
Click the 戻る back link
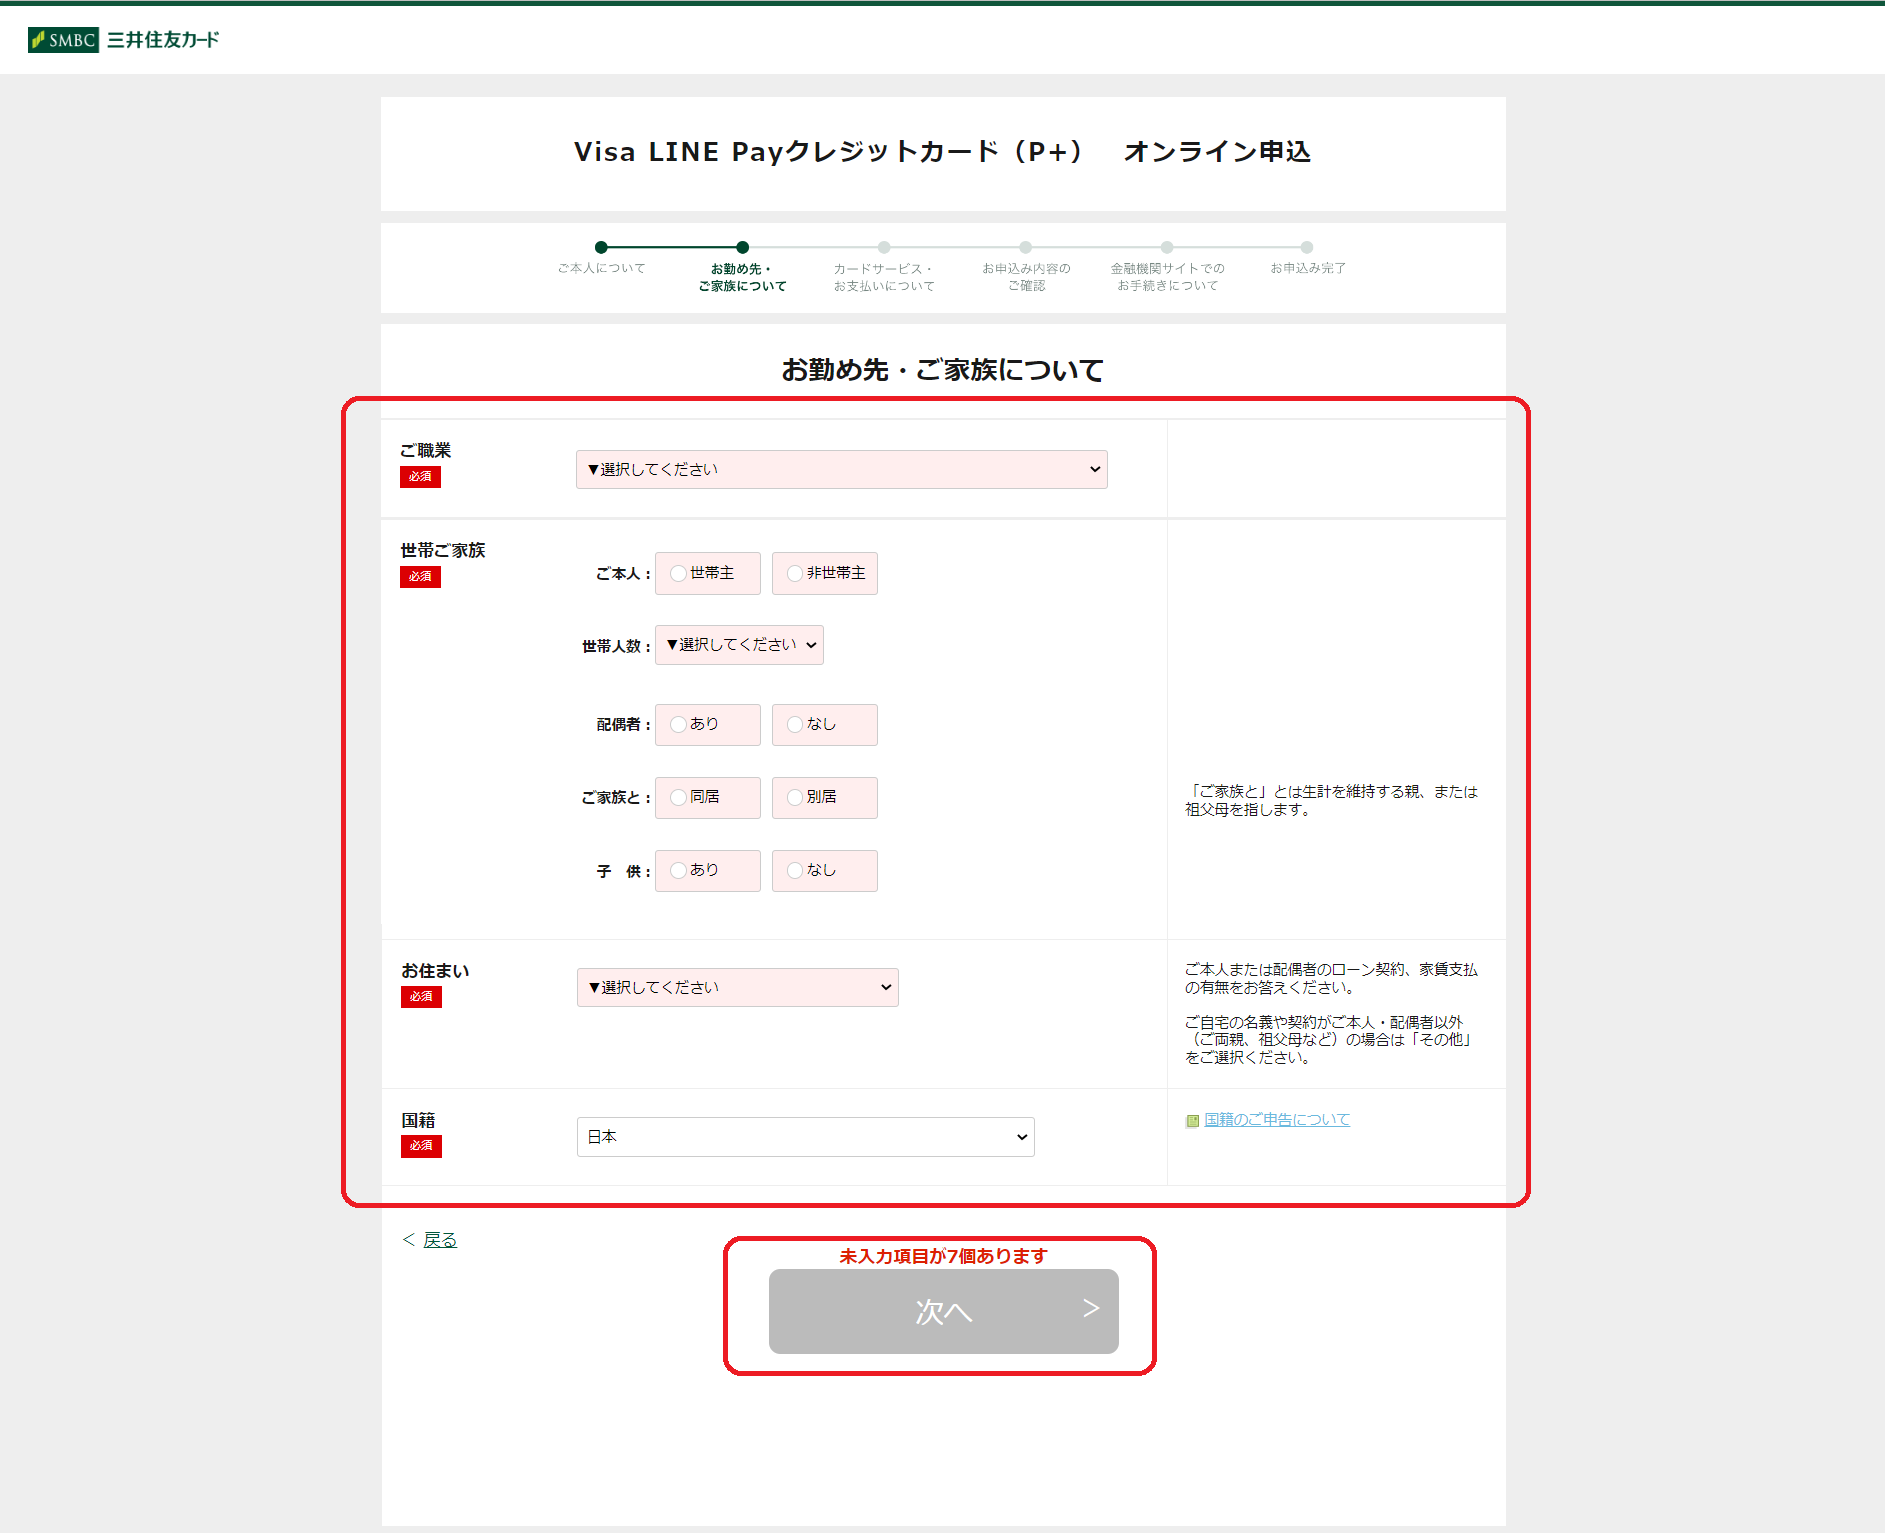click(x=440, y=1240)
